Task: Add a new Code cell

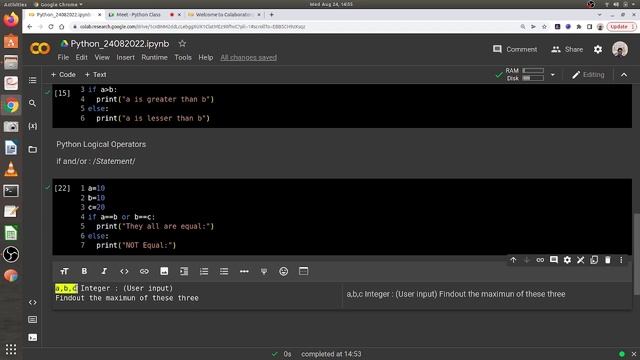Action: pyautogui.click(x=63, y=75)
